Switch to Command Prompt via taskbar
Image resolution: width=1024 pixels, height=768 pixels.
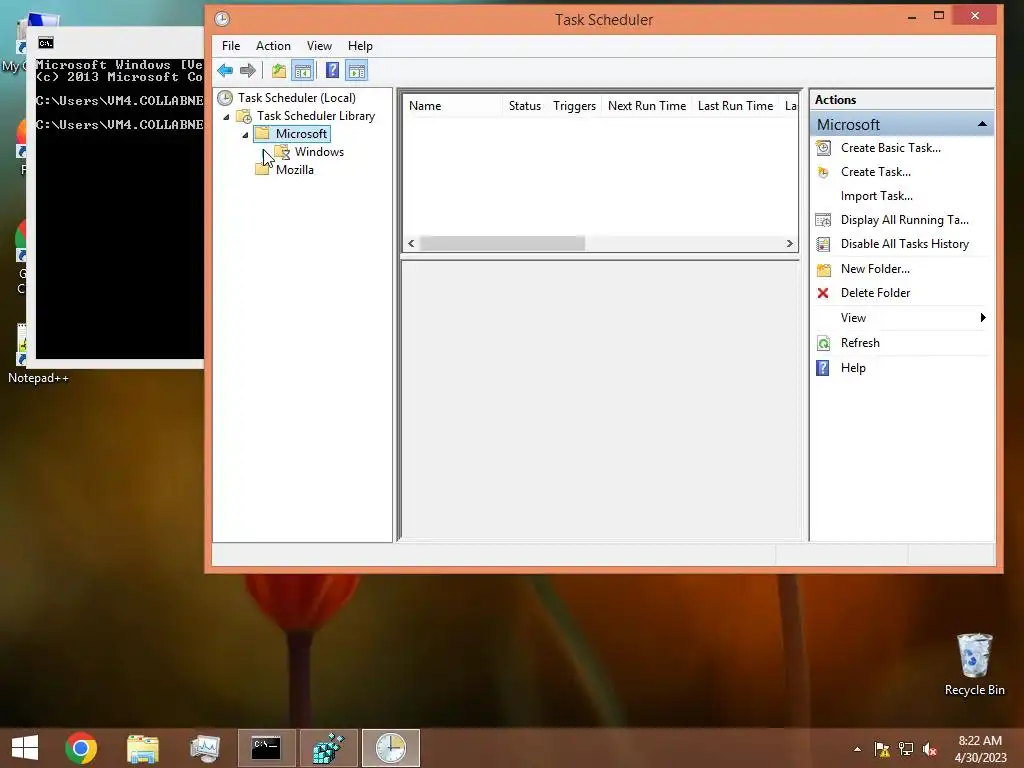pyautogui.click(x=266, y=748)
